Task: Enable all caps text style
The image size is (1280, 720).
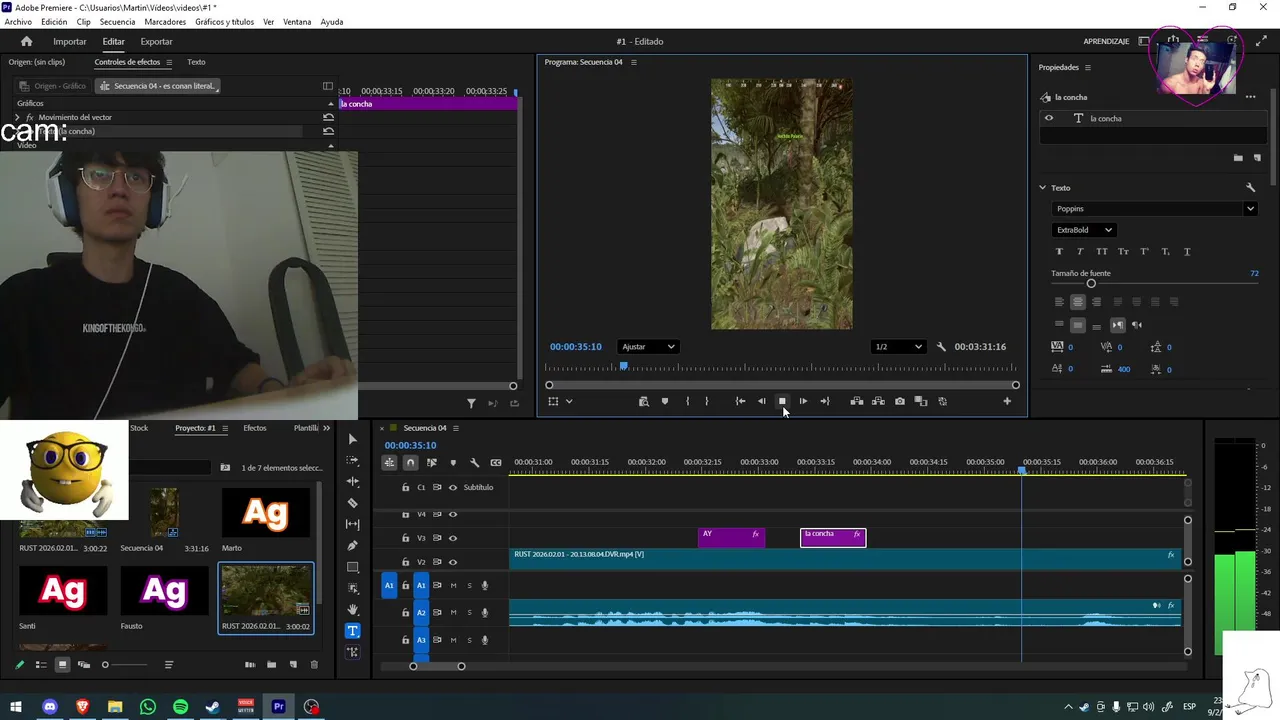Action: (1102, 252)
